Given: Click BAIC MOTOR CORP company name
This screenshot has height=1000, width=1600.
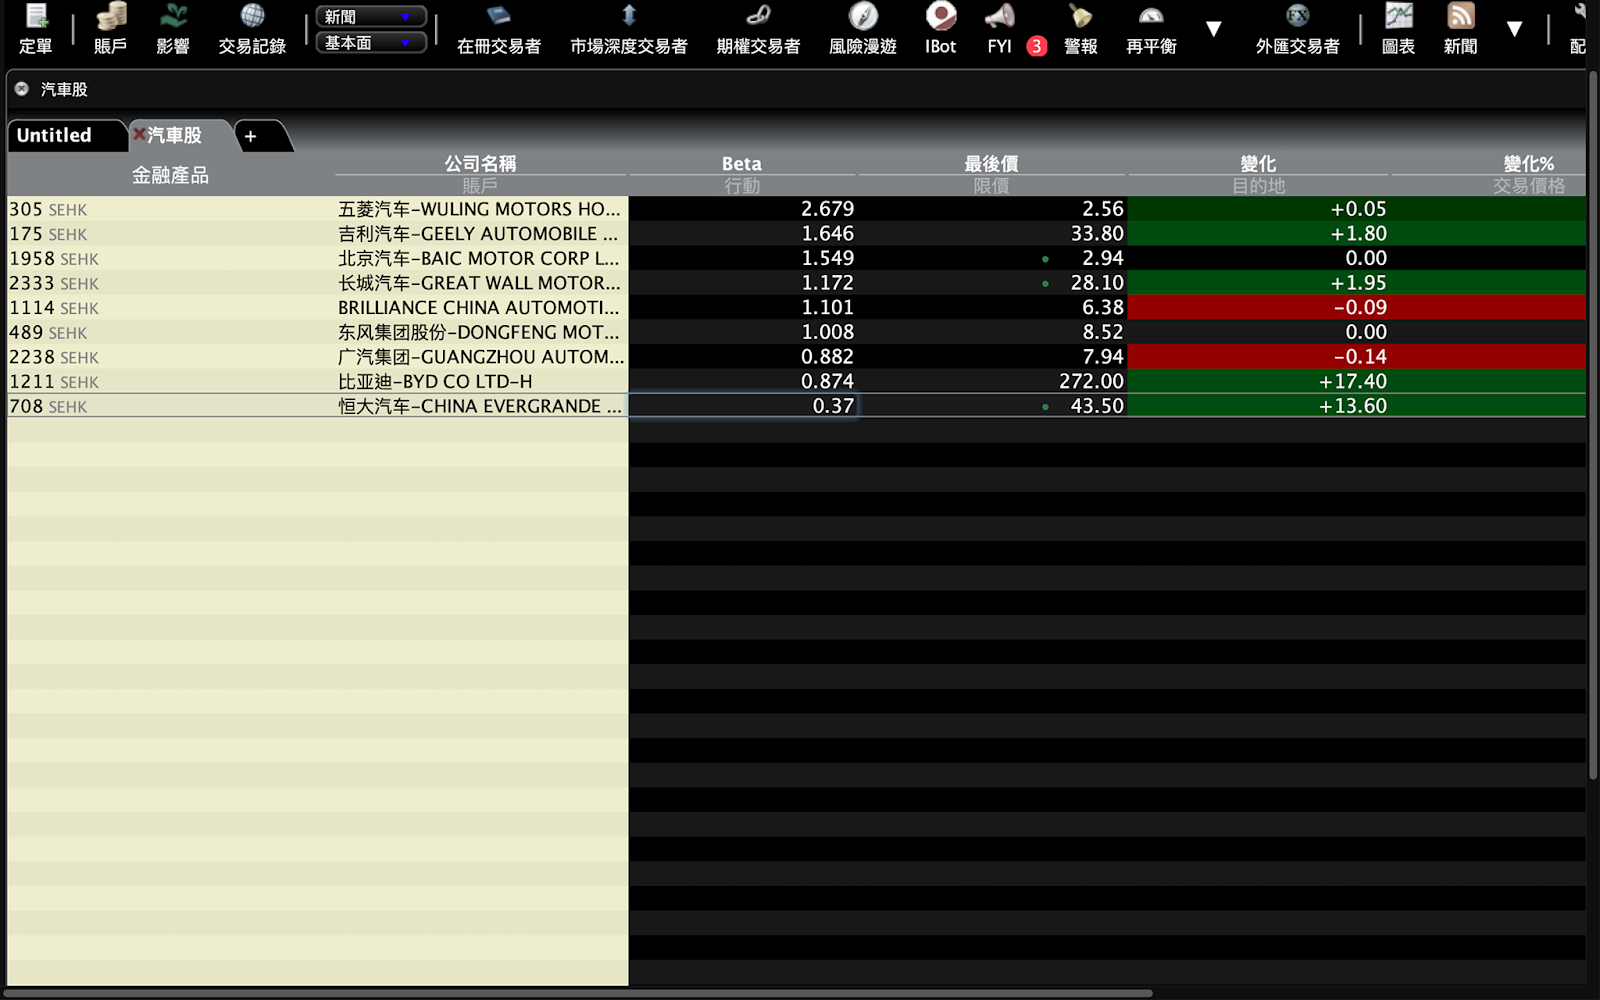Looking at the screenshot, I should [480, 258].
